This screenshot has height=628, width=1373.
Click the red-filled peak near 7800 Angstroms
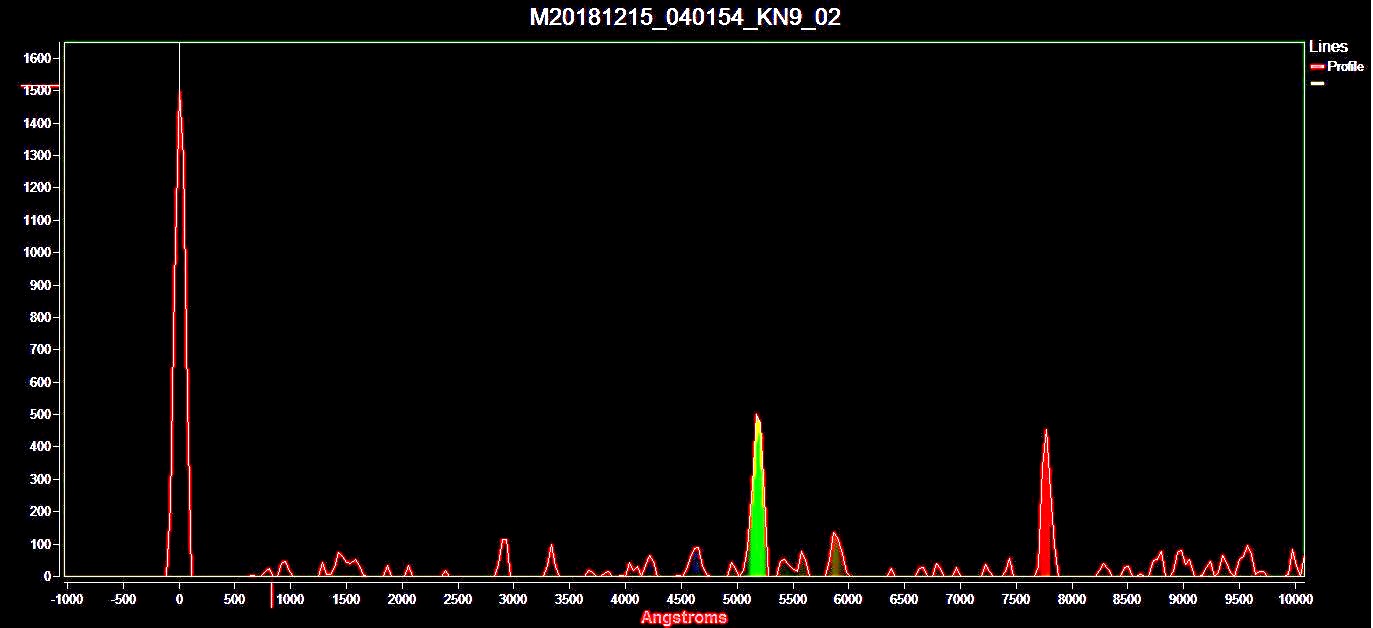click(x=1046, y=520)
